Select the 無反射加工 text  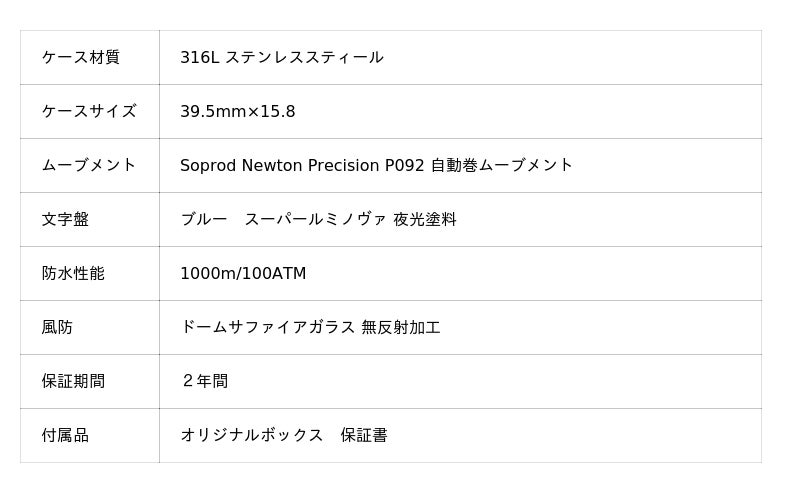click(x=401, y=328)
